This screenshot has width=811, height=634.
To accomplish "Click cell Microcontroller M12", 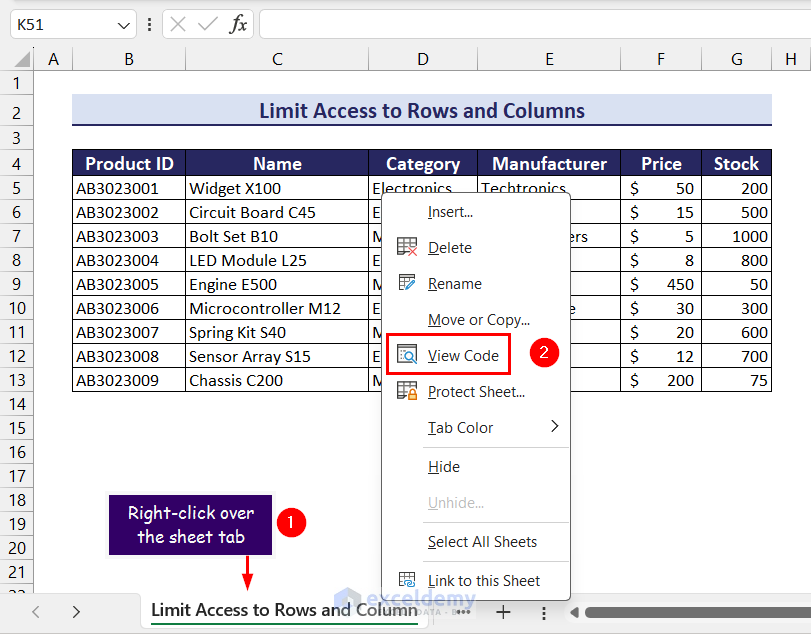I will [x=277, y=308].
